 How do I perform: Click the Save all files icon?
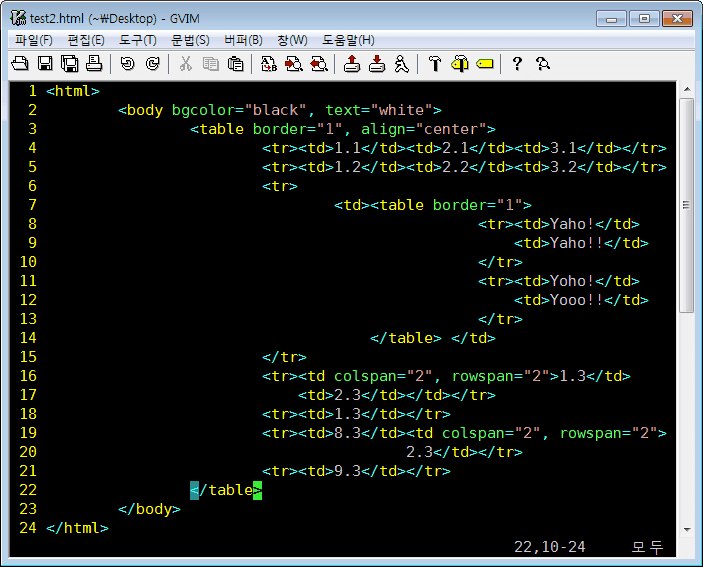[69, 64]
